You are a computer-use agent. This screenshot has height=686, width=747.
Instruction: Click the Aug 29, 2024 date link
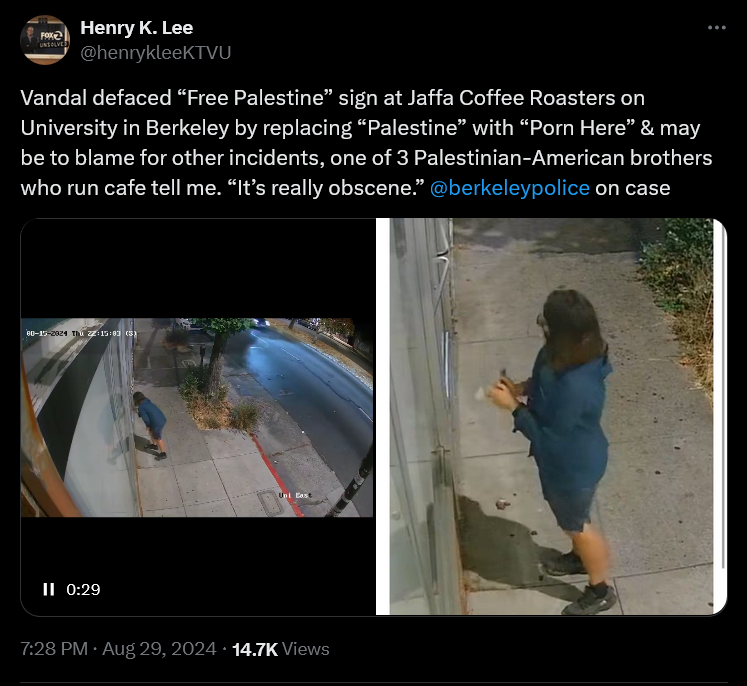pos(159,649)
